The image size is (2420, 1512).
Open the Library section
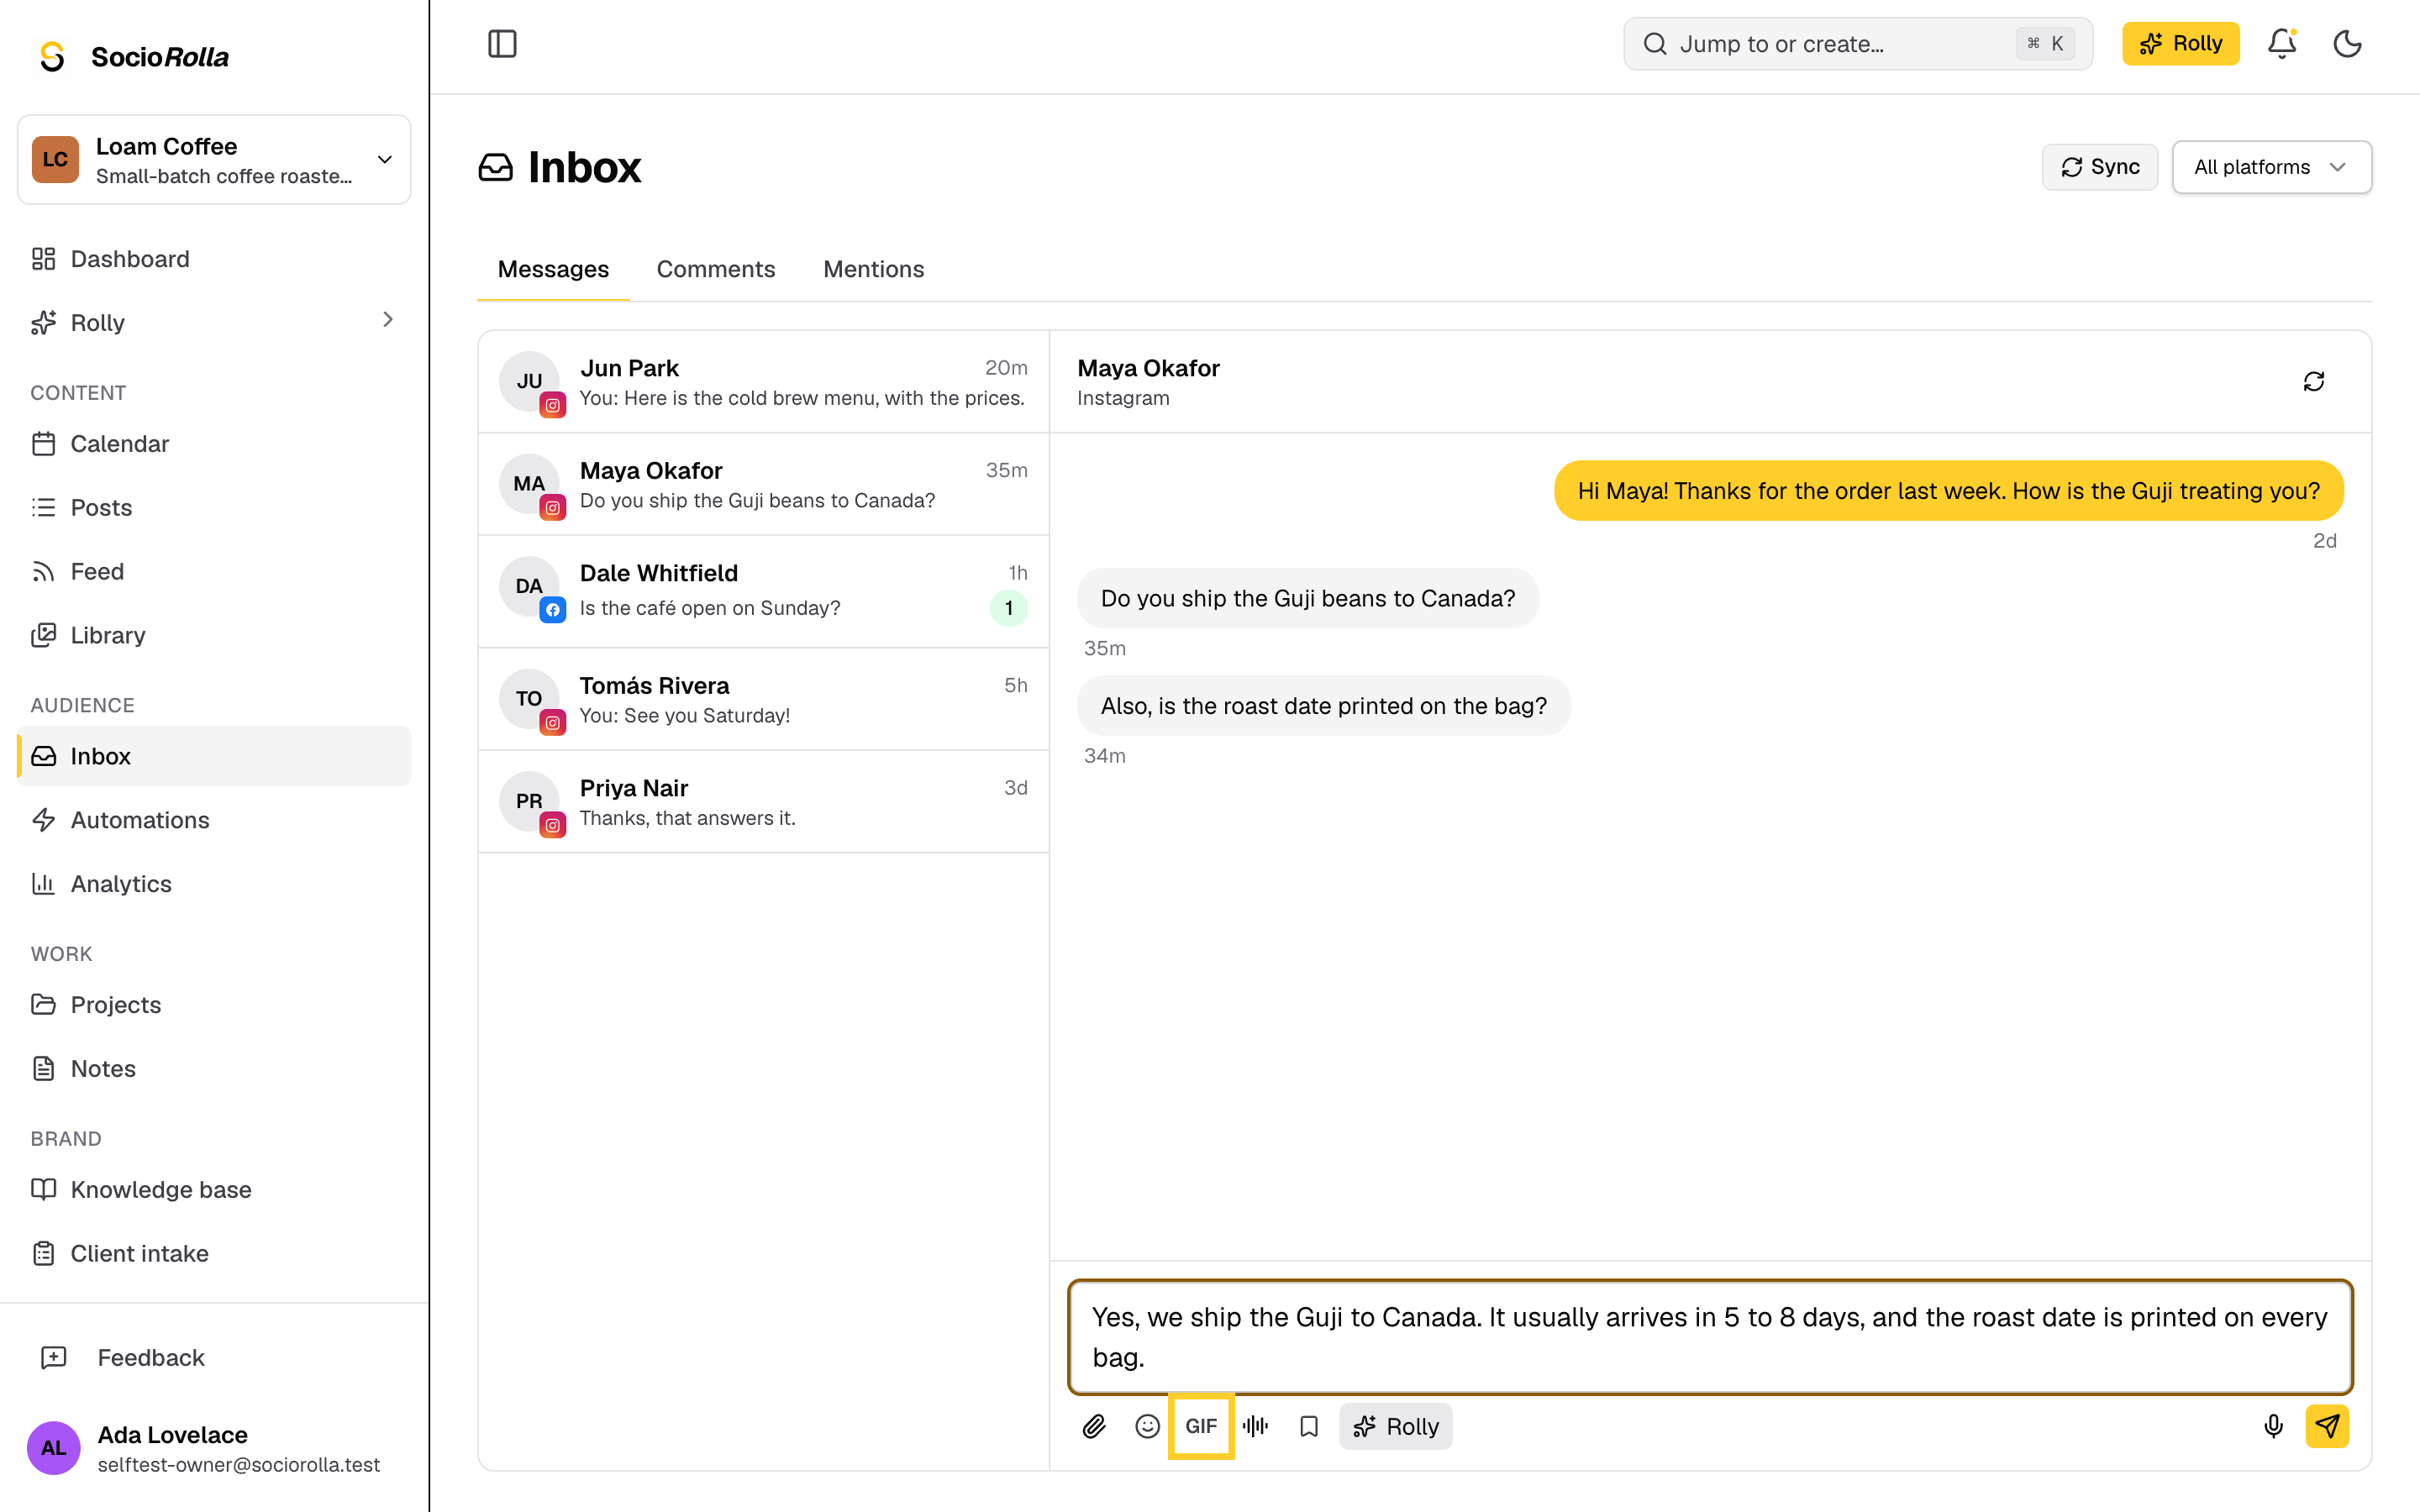pyautogui.click(x=214, y=636)
